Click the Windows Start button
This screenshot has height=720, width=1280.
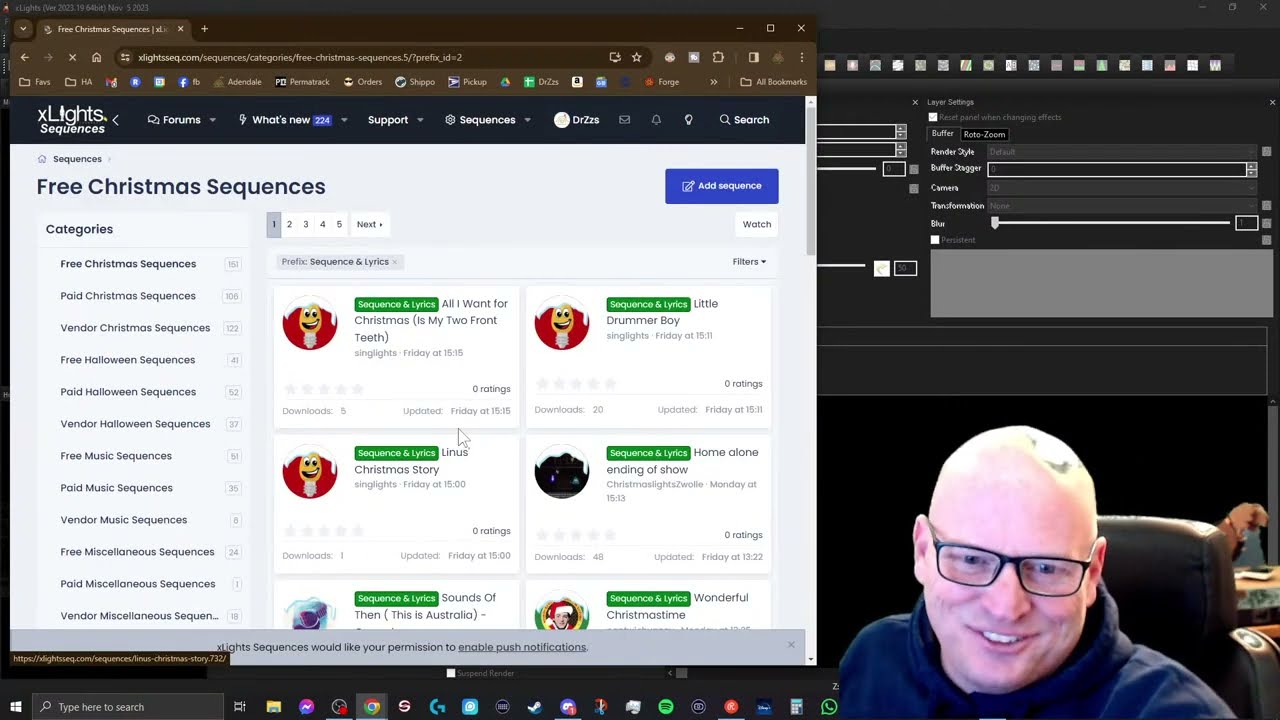16,707
